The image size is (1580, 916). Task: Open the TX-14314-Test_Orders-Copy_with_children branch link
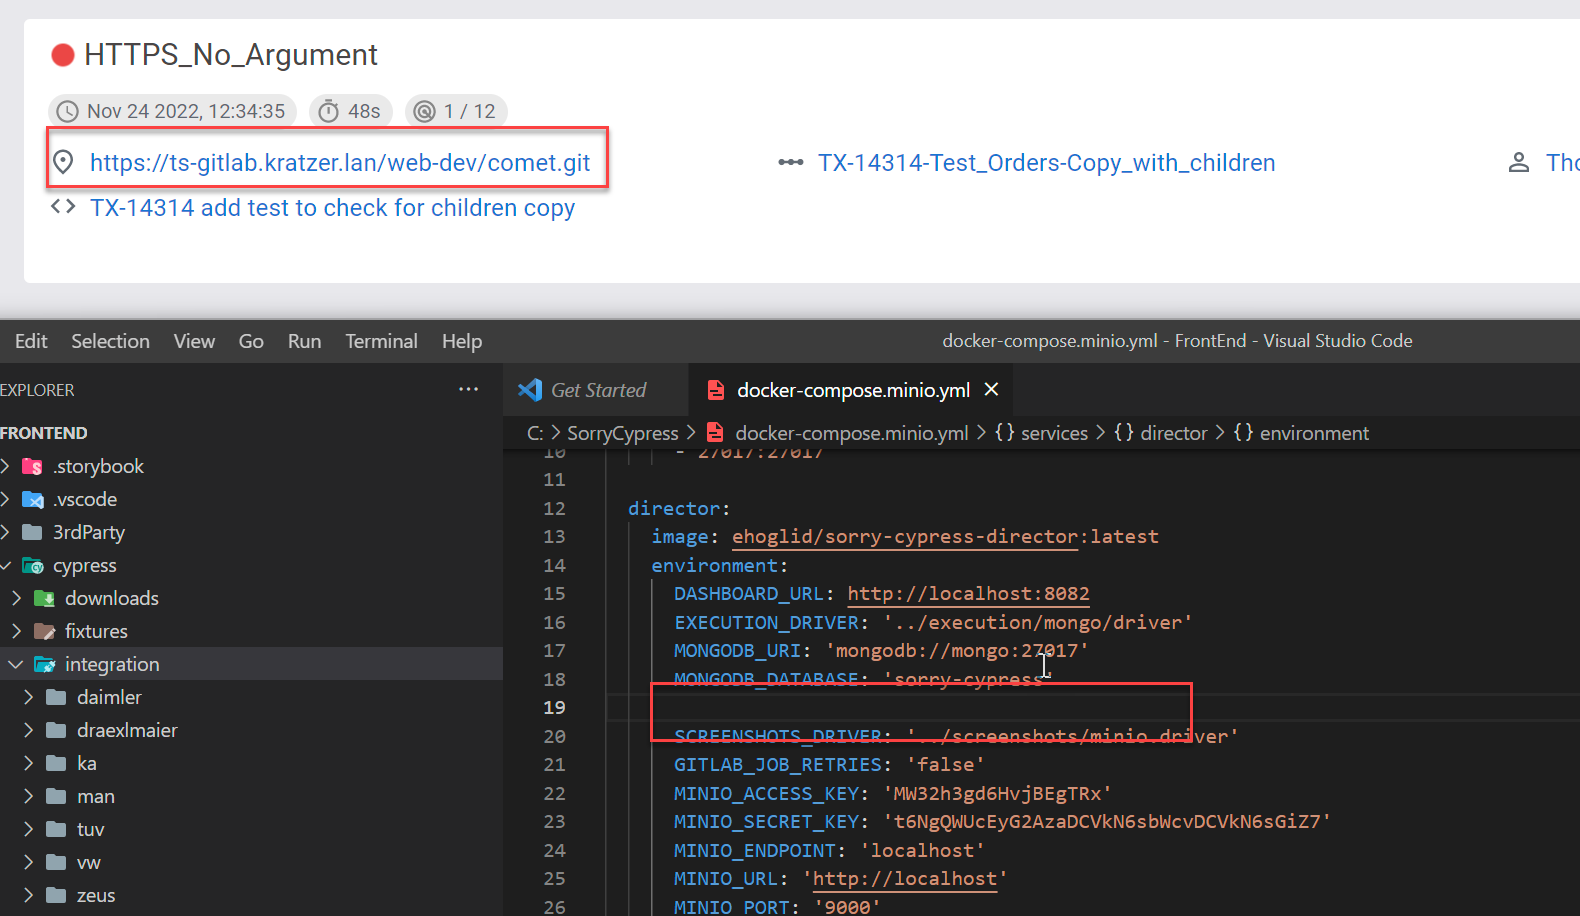[1046, 163]
